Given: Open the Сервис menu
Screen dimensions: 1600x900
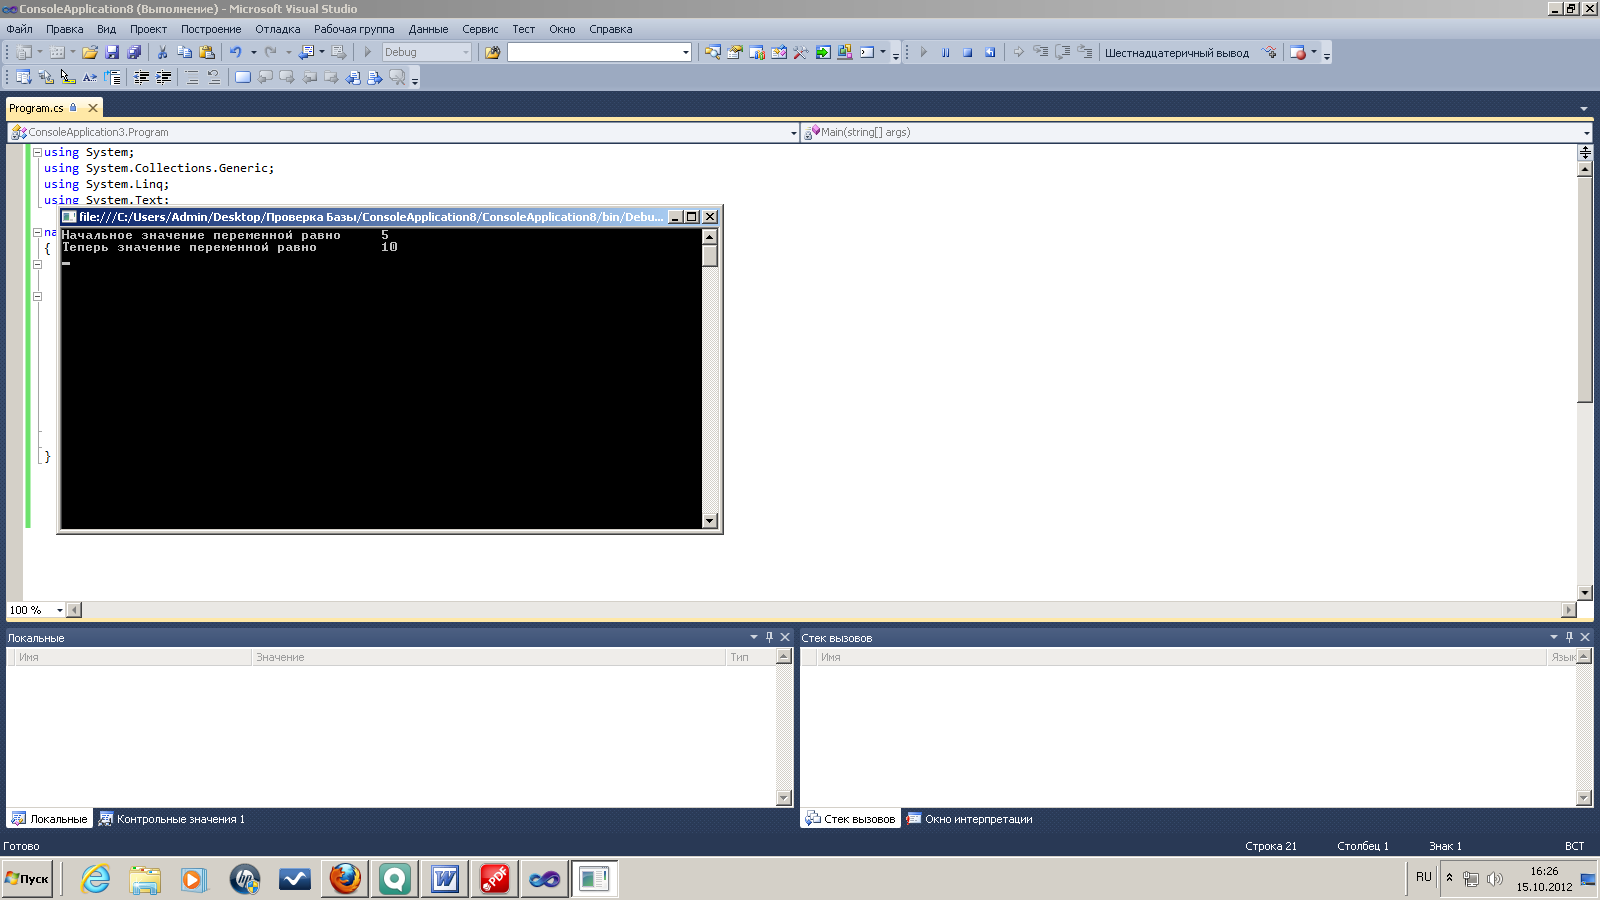Looking at the screenshot, I should click(480, 29).
